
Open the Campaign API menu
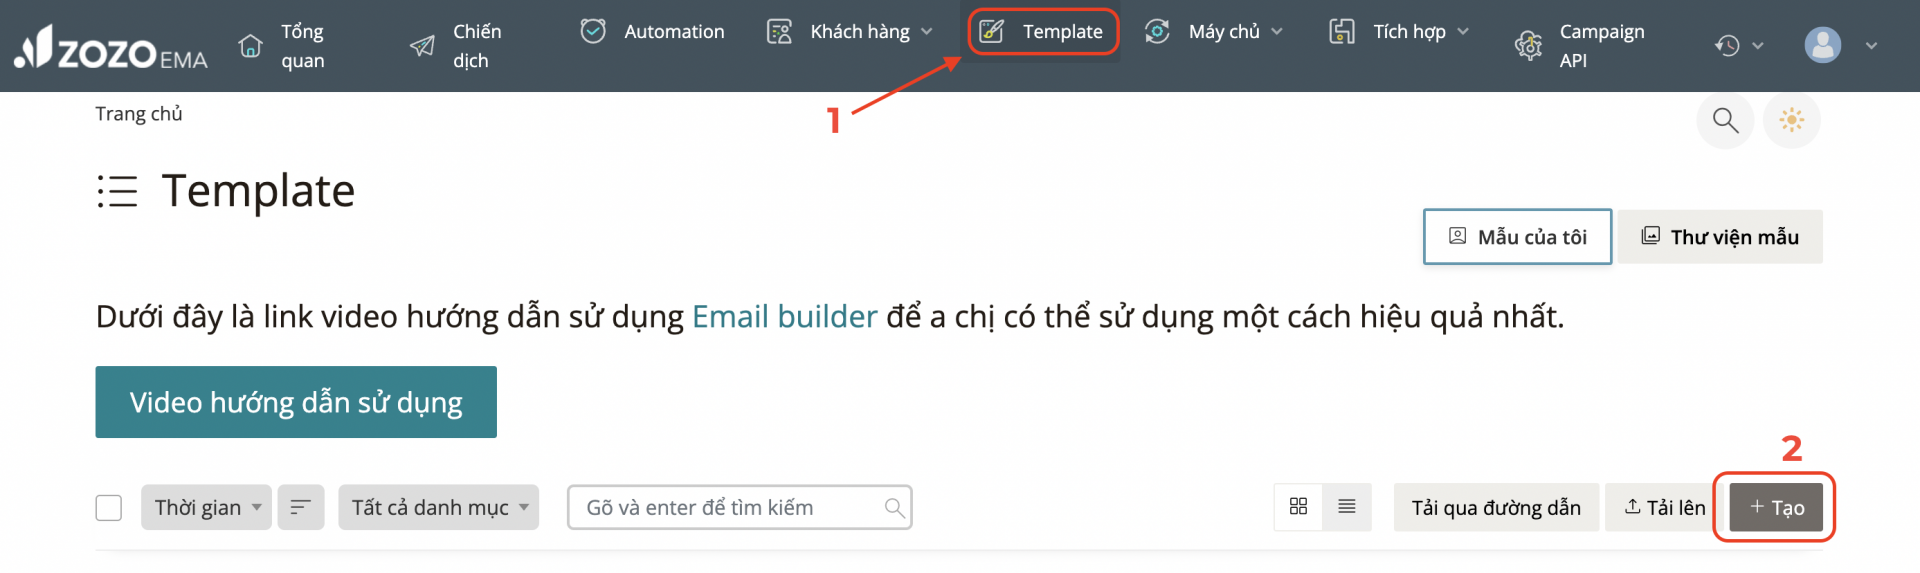[x=1580, y=46]
